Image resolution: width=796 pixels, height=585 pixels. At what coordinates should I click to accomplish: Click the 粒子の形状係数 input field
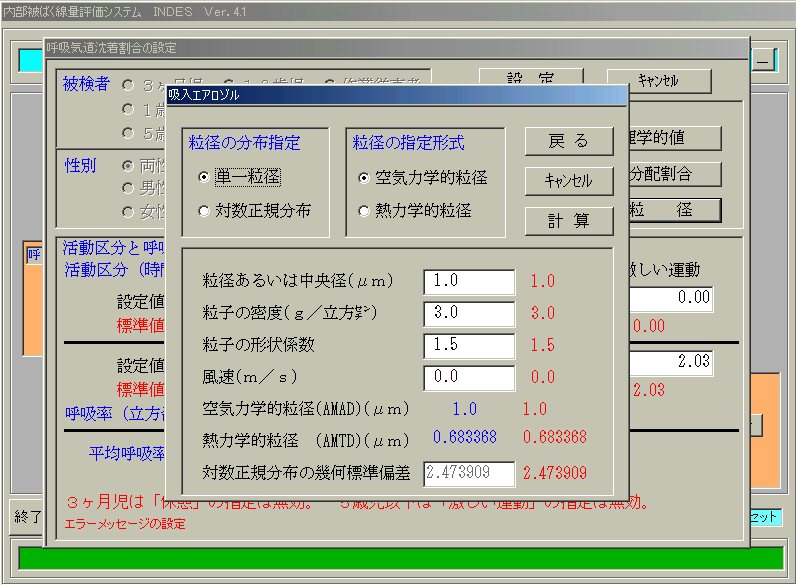pyautogui.click(x=469, y=346)
